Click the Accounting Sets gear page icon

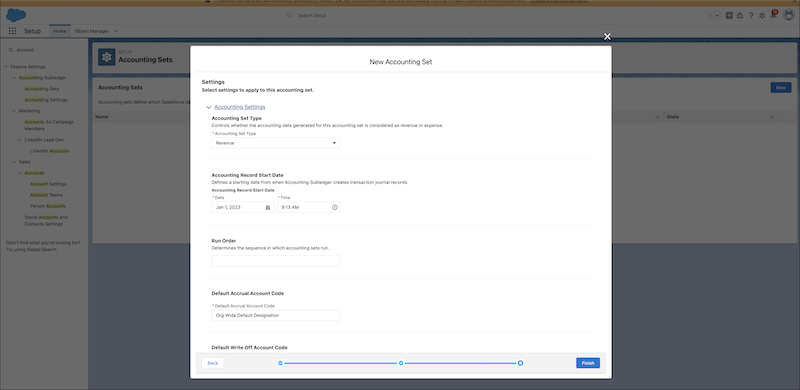click(x=107, y=57)
